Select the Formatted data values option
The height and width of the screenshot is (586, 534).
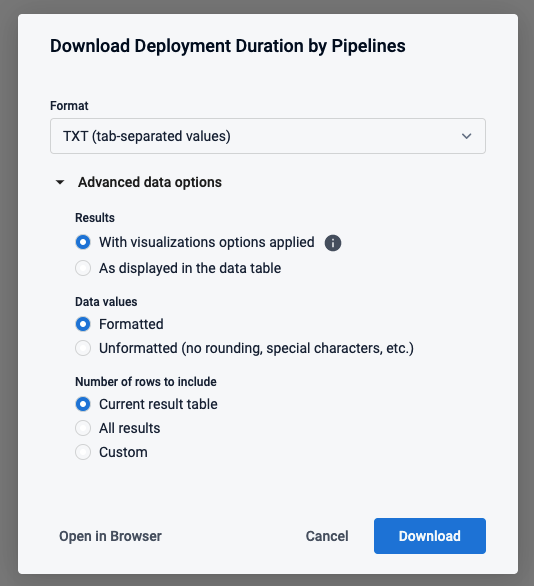(x=83, y=324)
